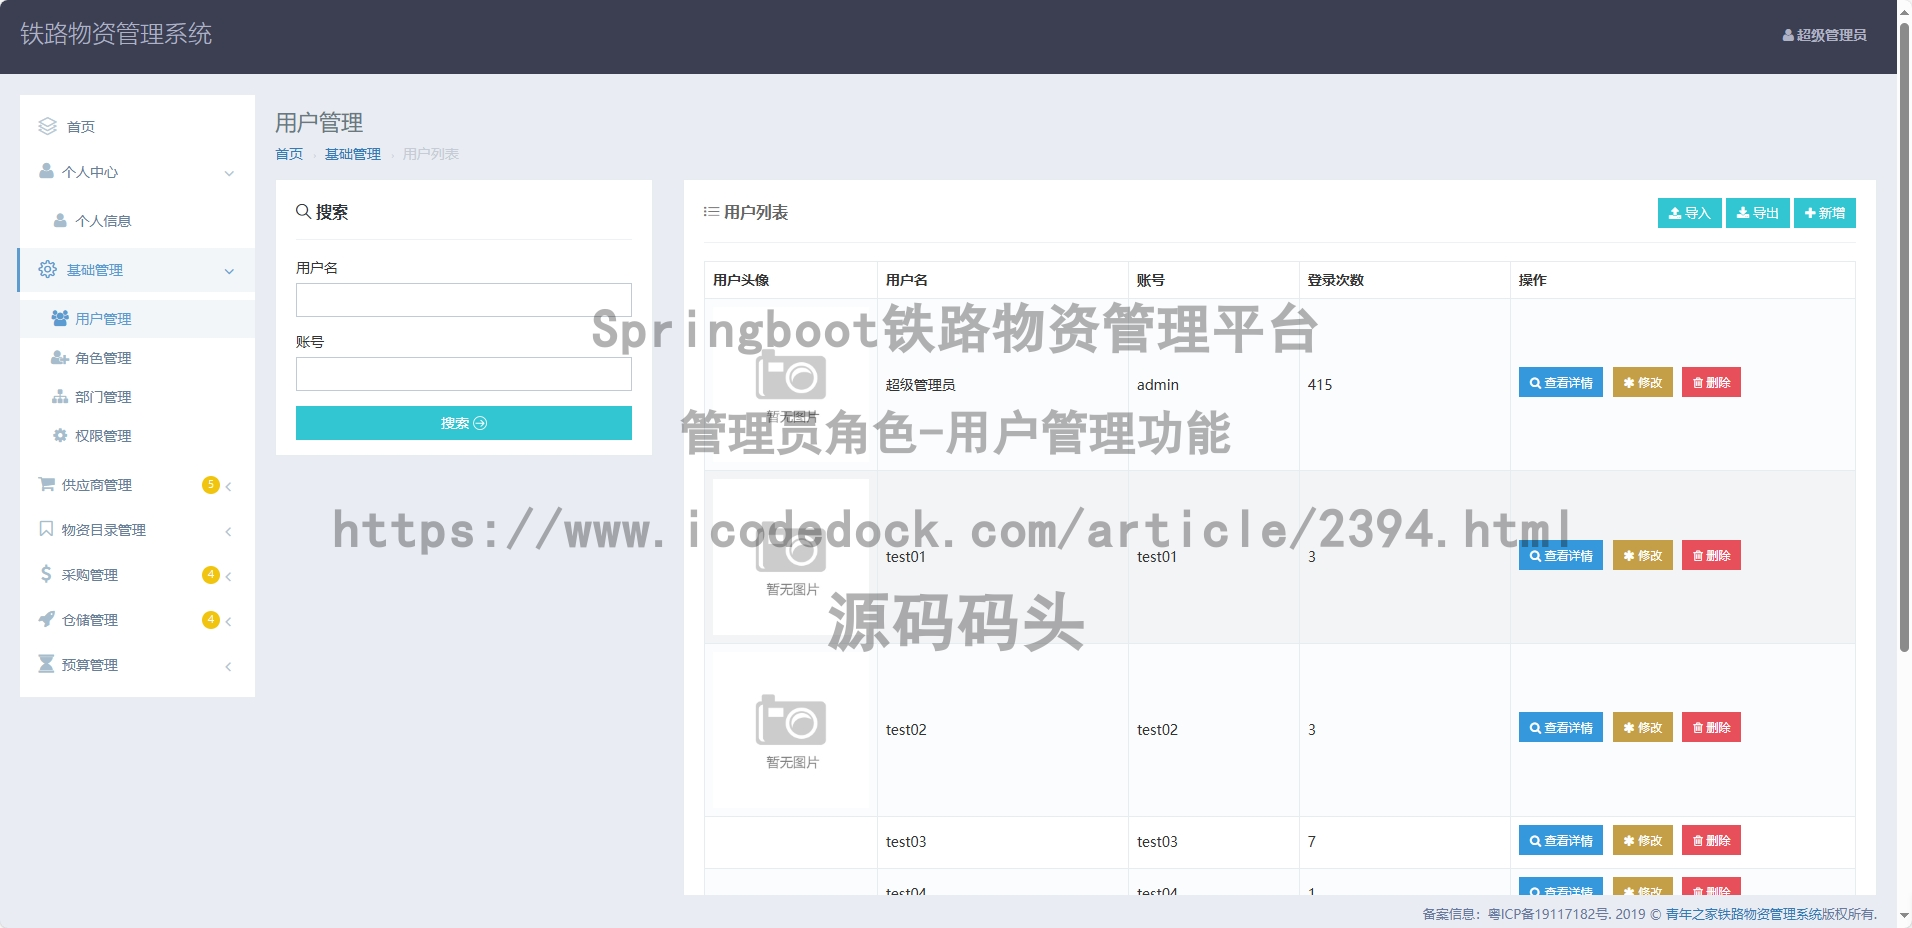The width and height of the screenshot is (1912, 928).
Task: Click 修改 for admin row
Action: click(x=1643, y=383)
